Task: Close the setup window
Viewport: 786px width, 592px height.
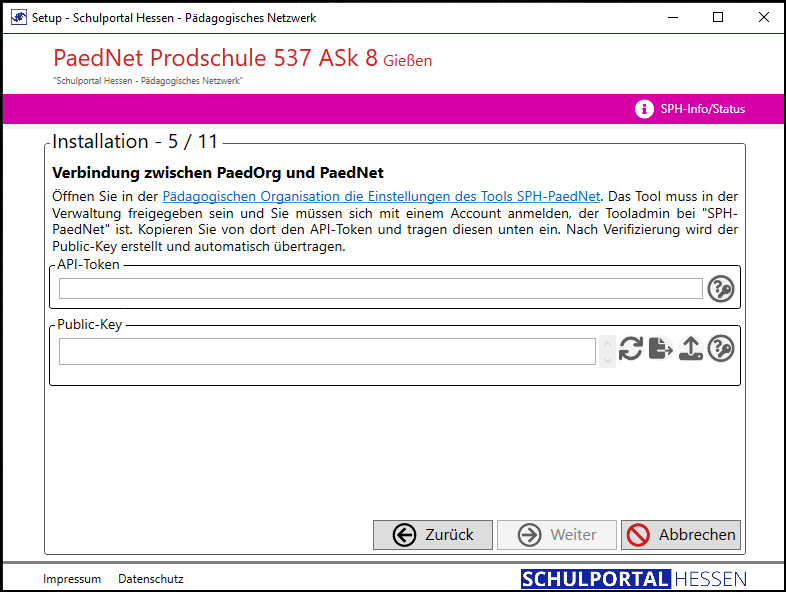Action: point(763,18)
